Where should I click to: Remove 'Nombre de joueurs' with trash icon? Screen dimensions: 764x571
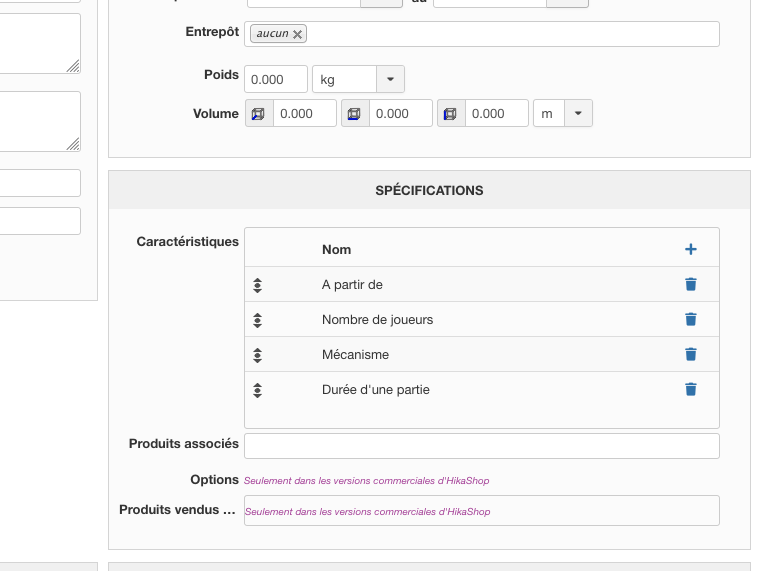pos(690,319)
